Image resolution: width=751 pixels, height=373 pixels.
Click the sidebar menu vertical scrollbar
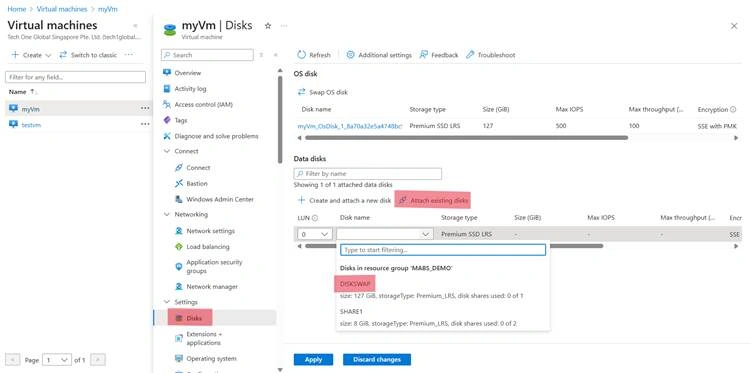pos(280,120)
